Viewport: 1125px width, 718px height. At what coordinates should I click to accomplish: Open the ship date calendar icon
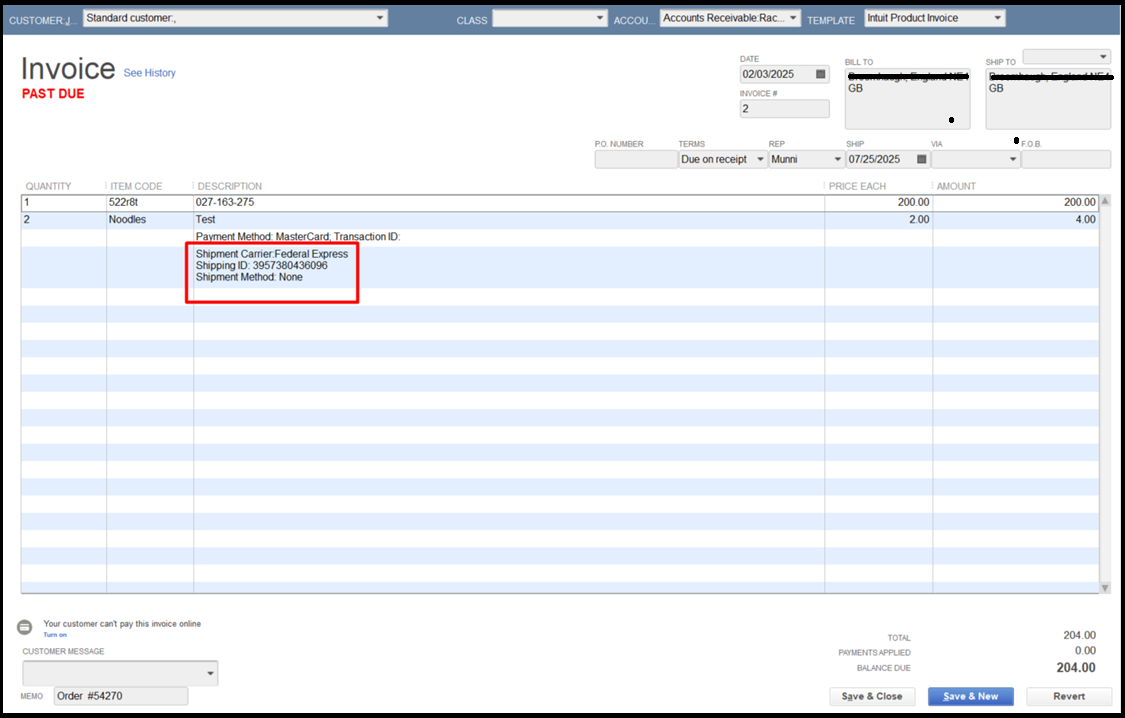[x=921, y=159]
